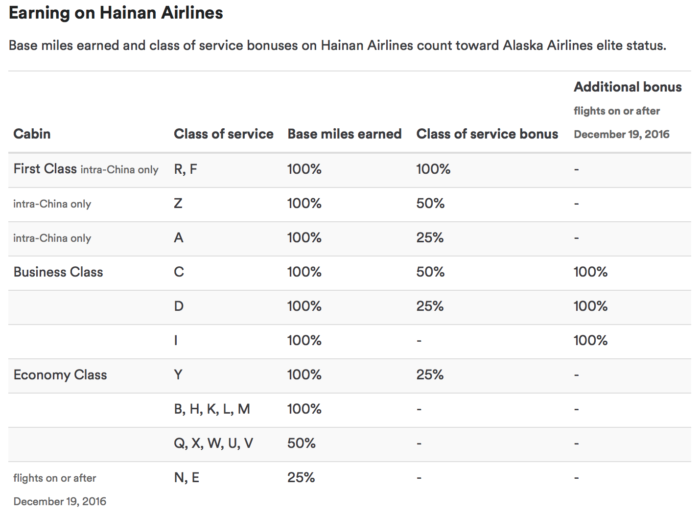The height and width of the screenshot is (513, 700).
Task: Select the Z class of service cell
Action: click(x=178, y=203)
